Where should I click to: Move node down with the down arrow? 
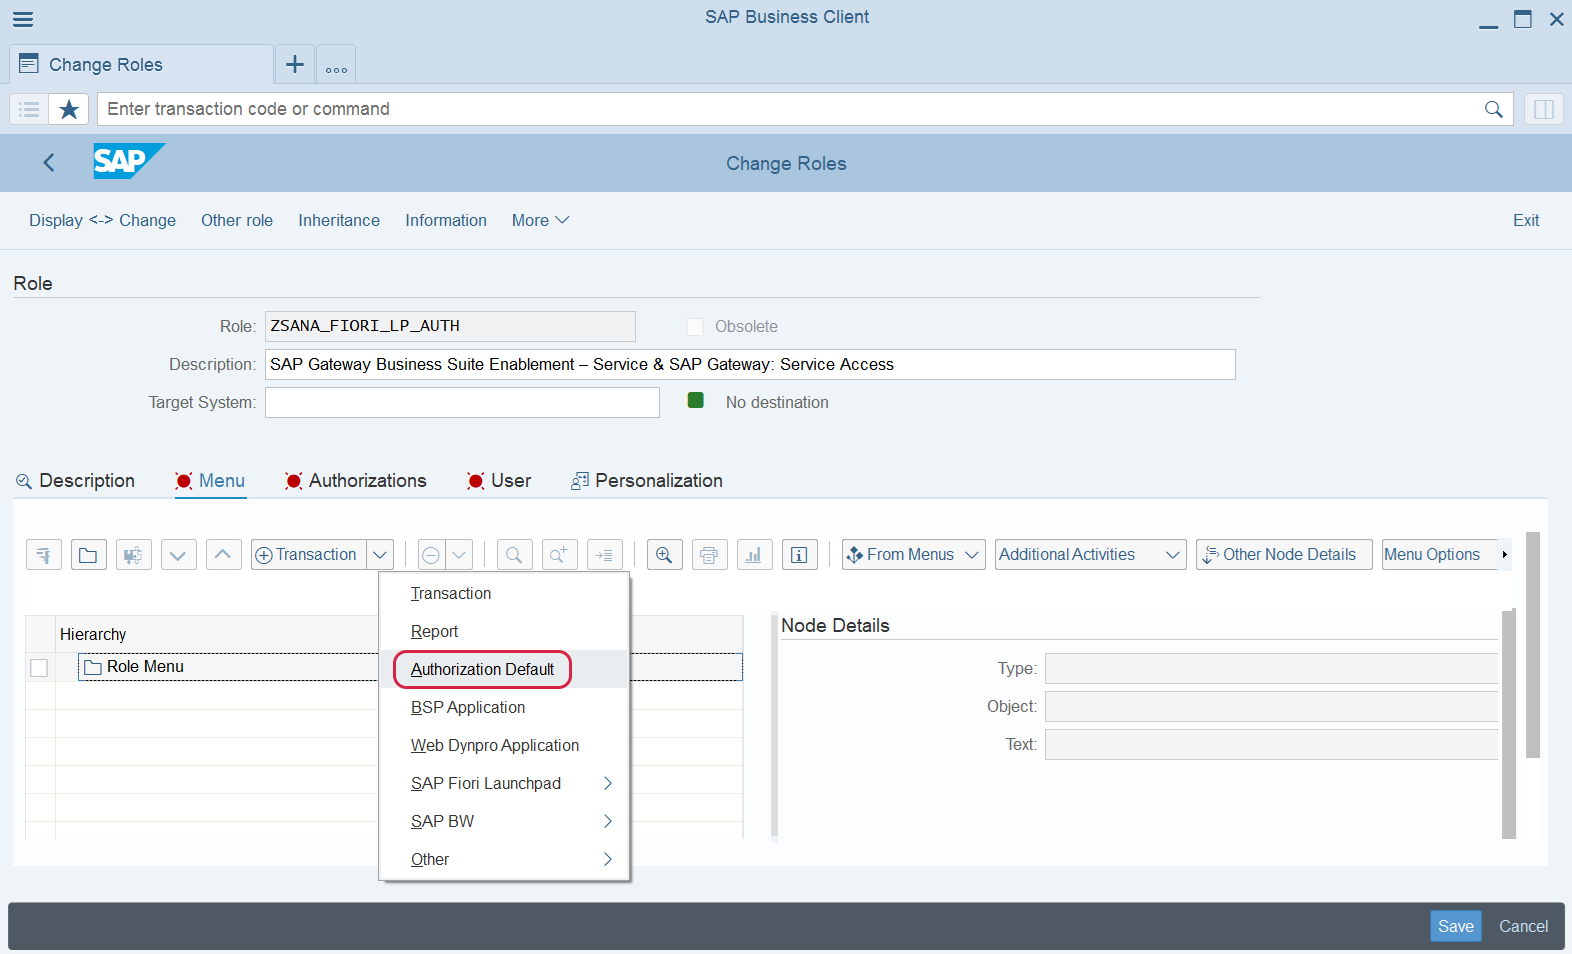pos(178,555)
